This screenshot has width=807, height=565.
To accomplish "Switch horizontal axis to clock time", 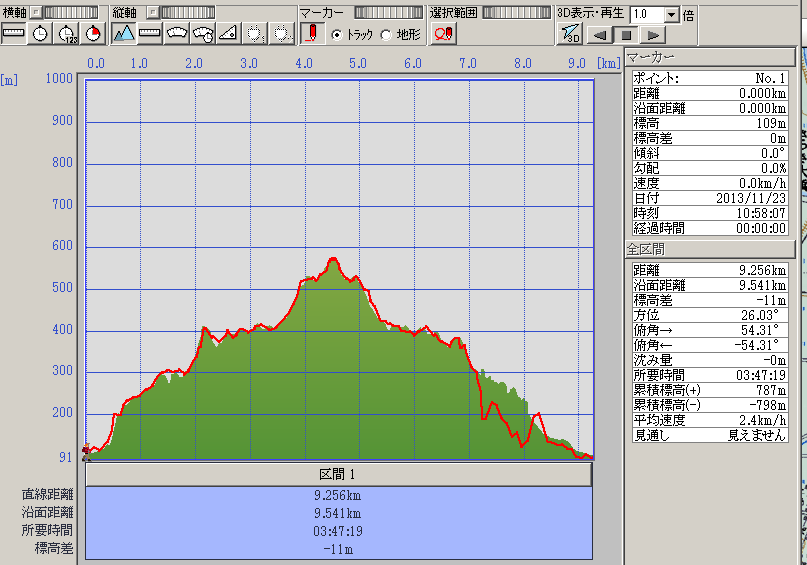I will (x=40, y=33).
